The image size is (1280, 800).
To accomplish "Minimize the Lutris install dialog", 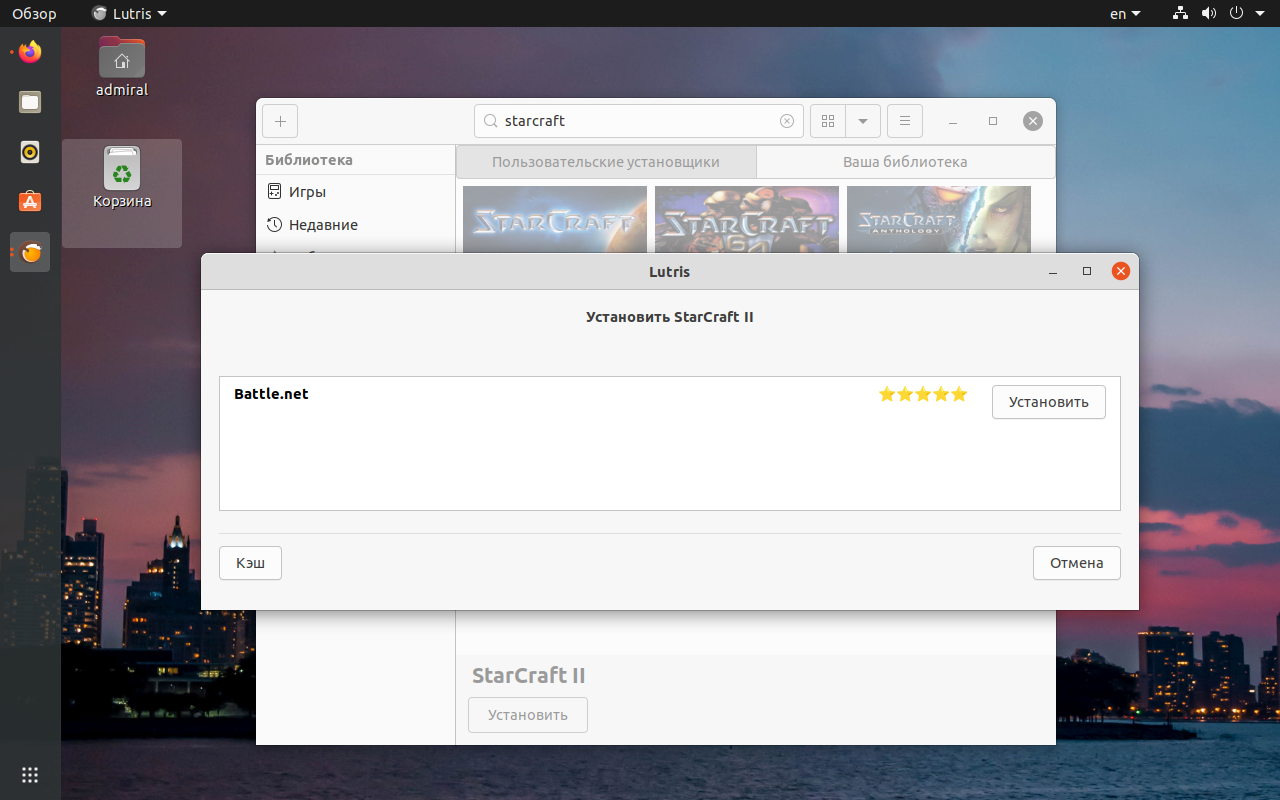I will click(1052, 271).
